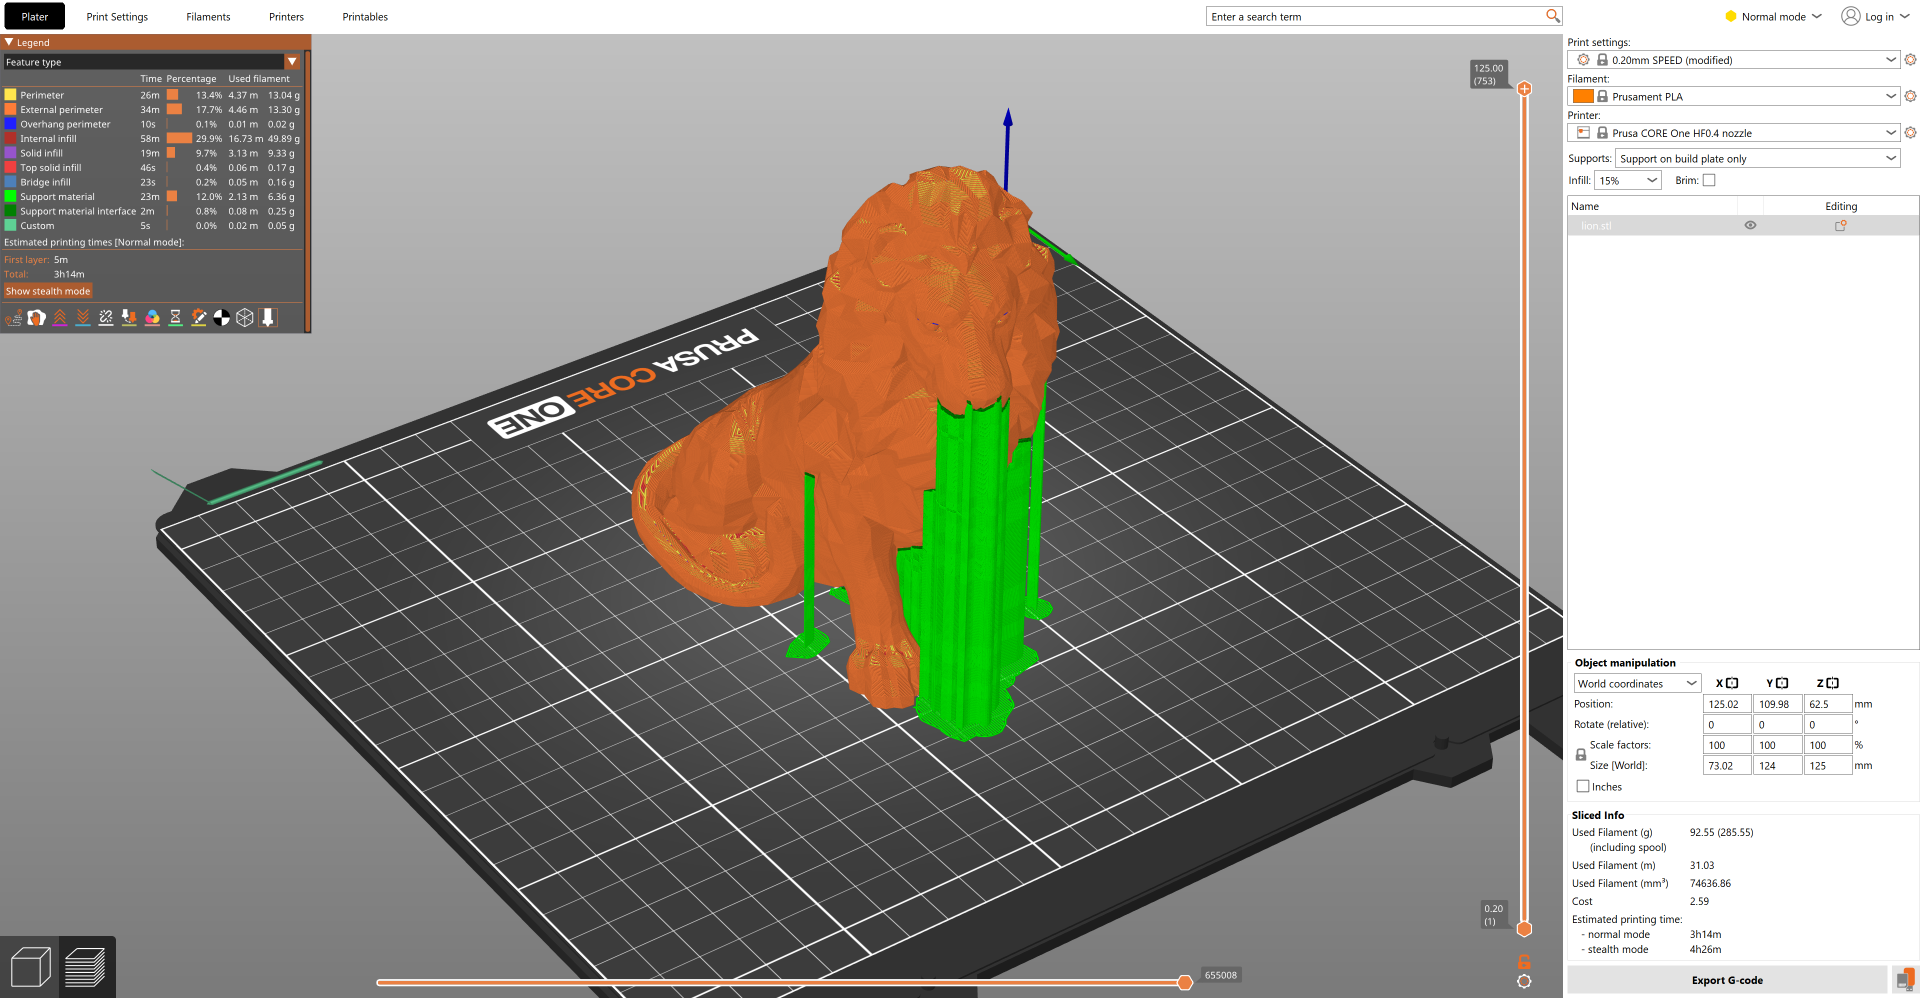
Task: Click the export to SD card icon
Action: point(1904,980)
